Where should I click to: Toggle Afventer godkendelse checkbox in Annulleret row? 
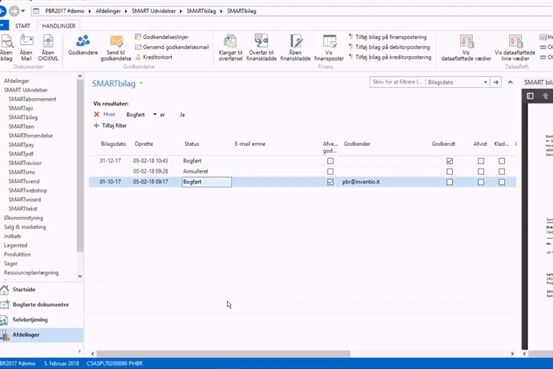pyautogui.click(x=330, y=171)
